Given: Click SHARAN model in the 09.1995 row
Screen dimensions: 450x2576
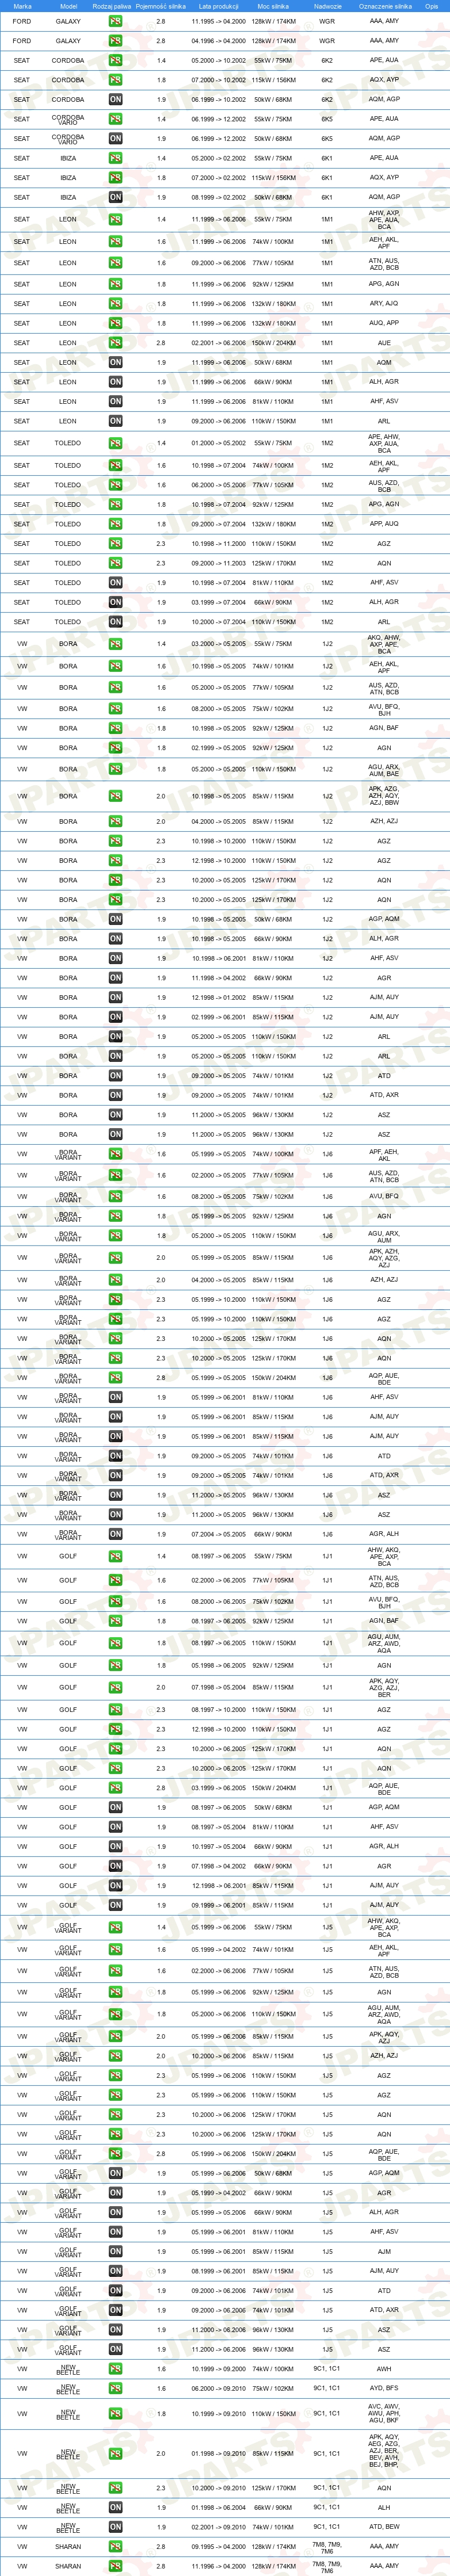Looking at the screenshot, I should tap(68, 2547).
